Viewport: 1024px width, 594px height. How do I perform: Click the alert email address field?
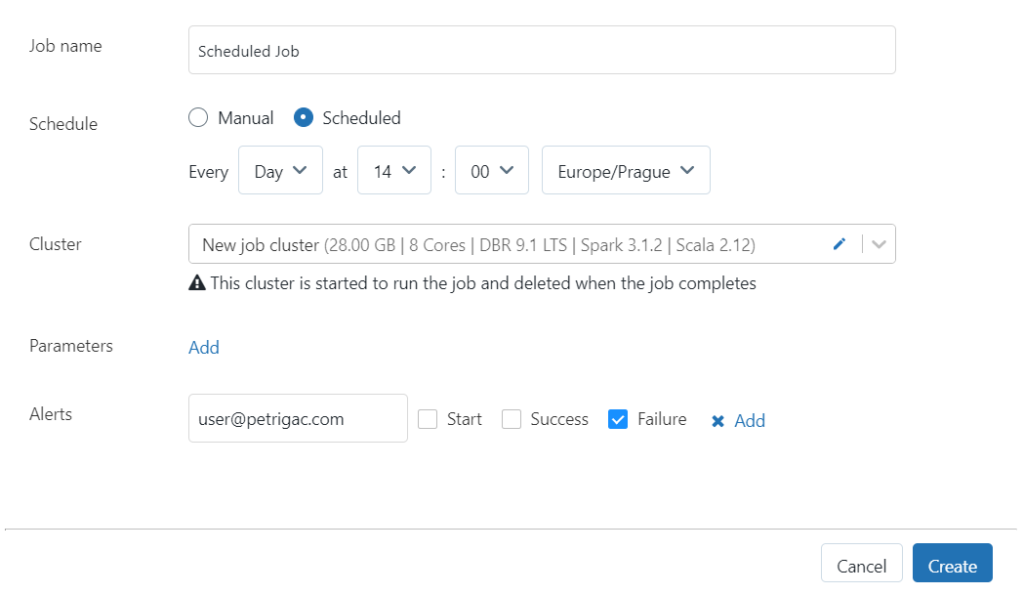point(297,419)
